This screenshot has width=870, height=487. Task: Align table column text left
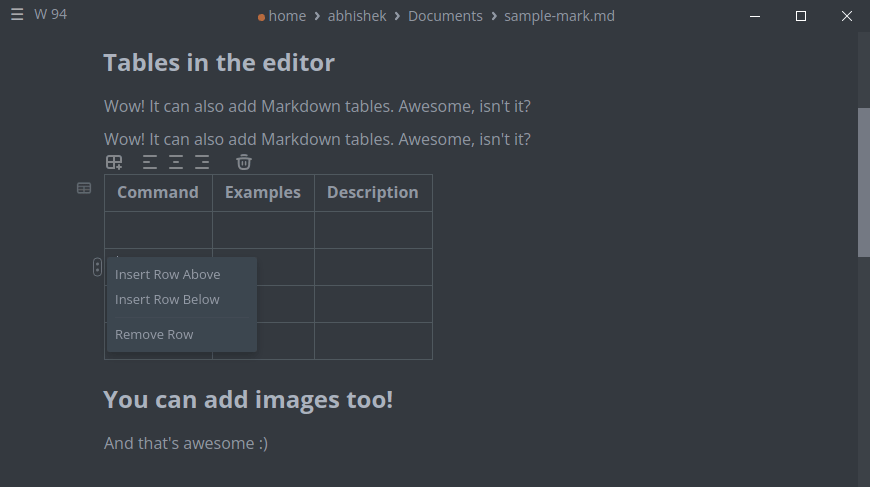[150, 162]
